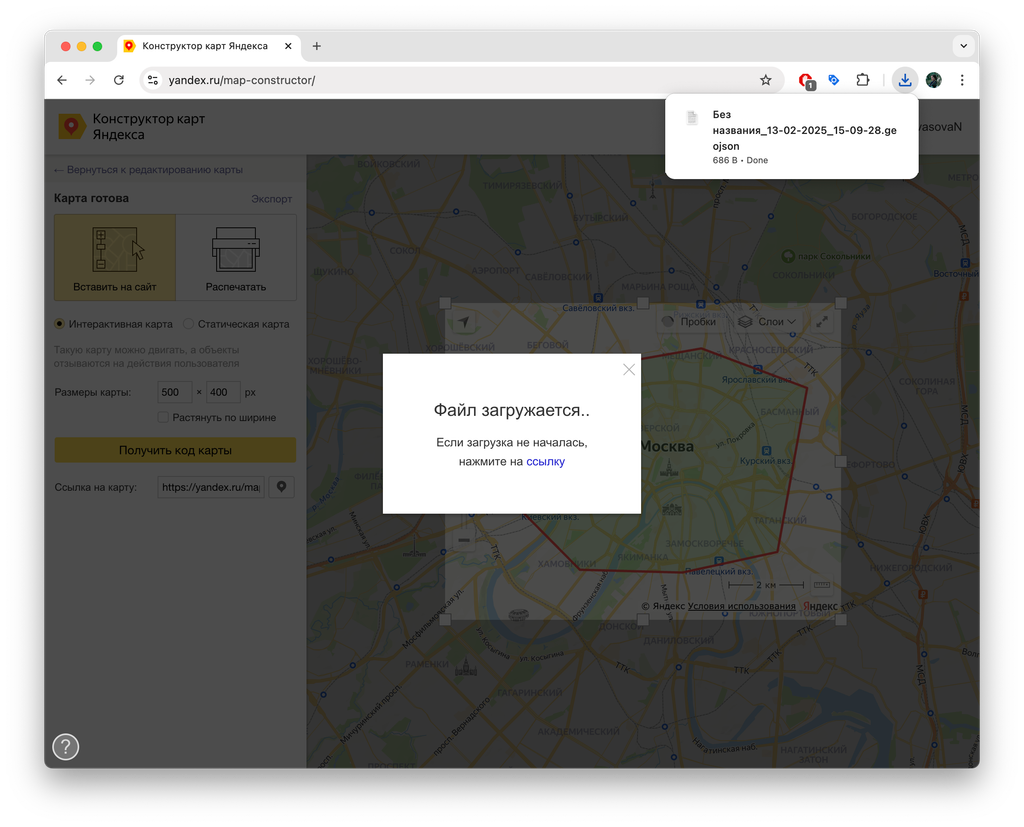
Task: Open the help question mark button
Action: 66,747
